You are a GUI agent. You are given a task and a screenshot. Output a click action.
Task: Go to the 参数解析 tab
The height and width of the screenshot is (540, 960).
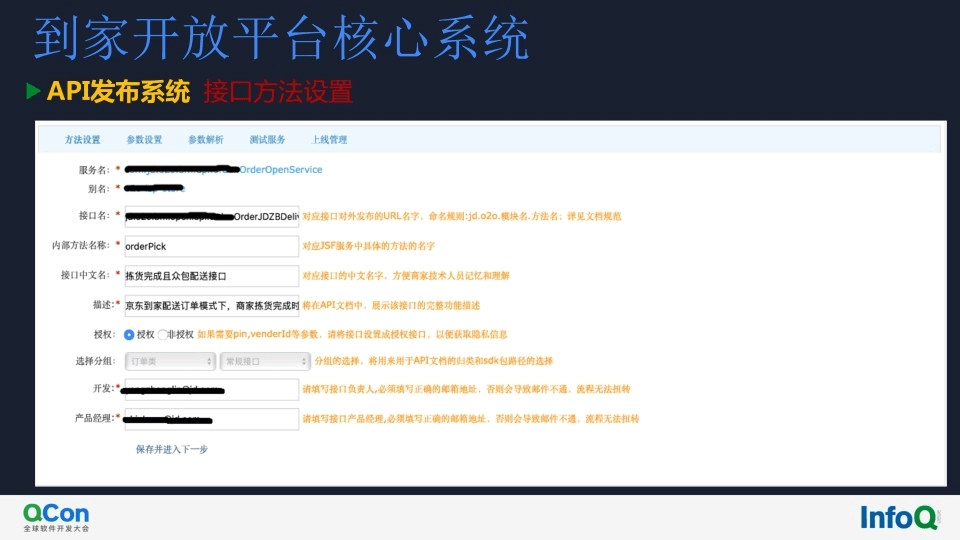tap(206, 140)
